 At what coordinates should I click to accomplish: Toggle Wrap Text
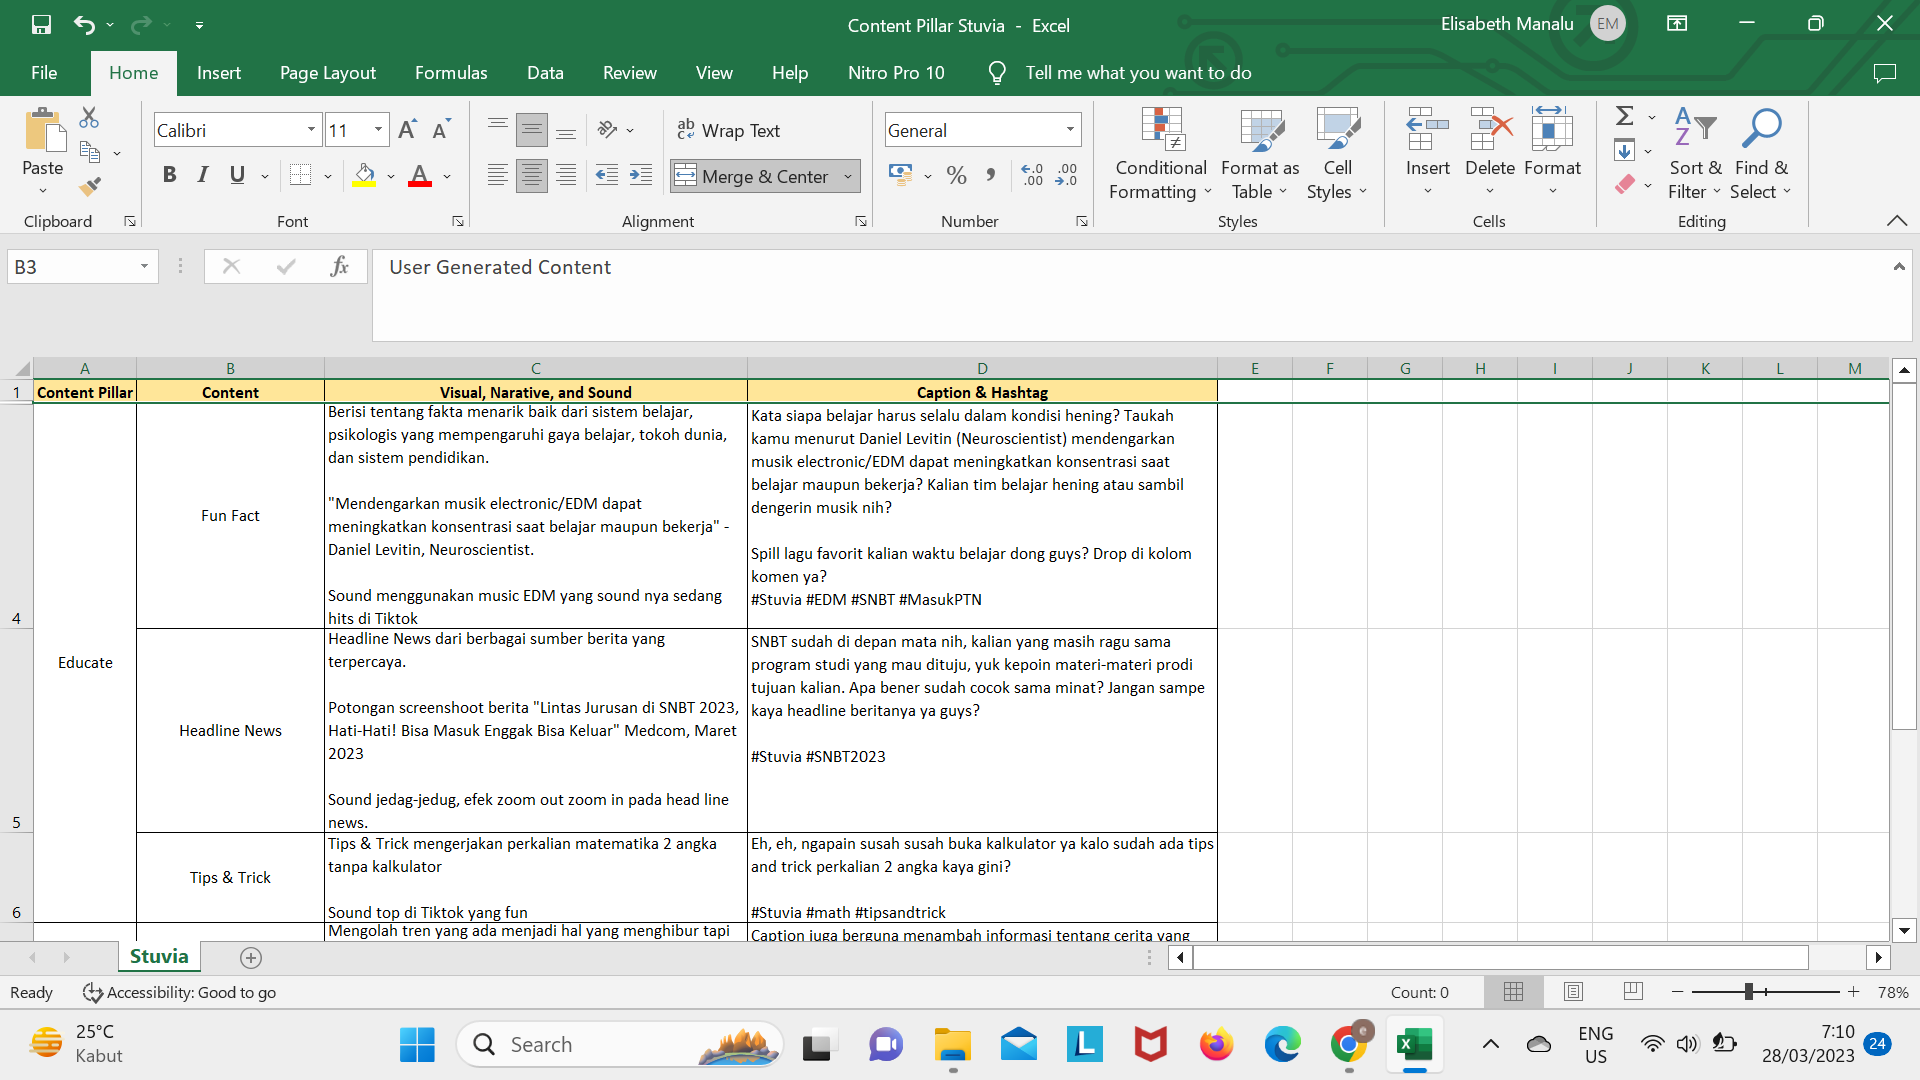(729, 130)
